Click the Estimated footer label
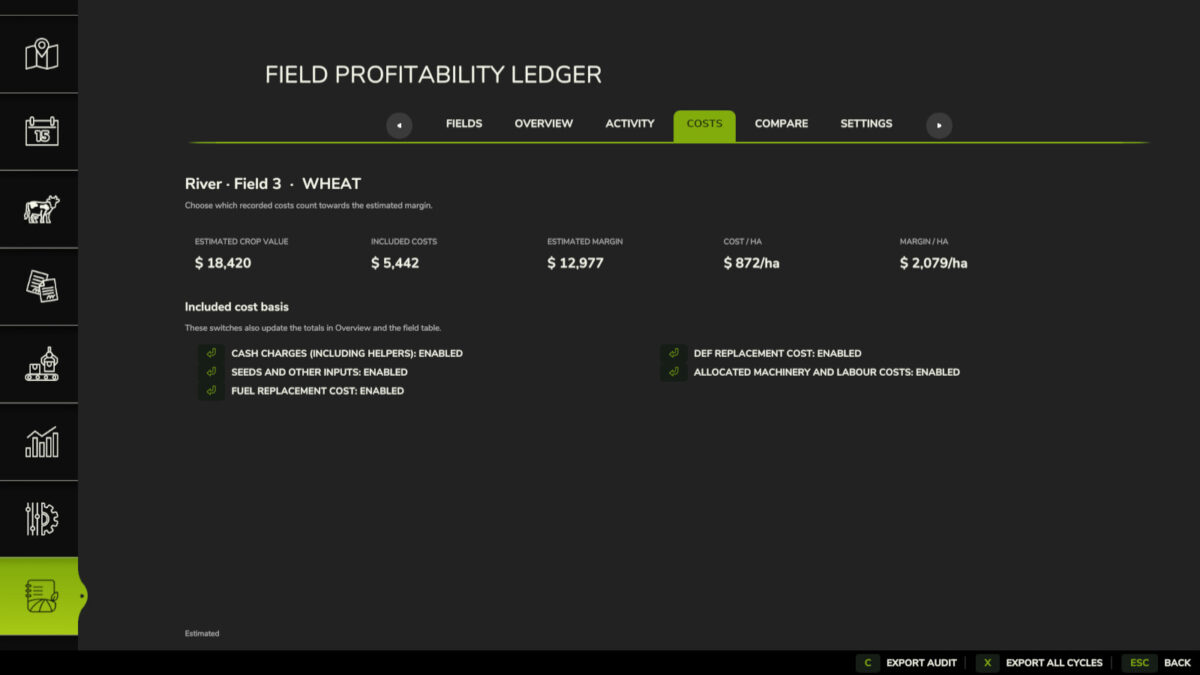 click(202, 634)
